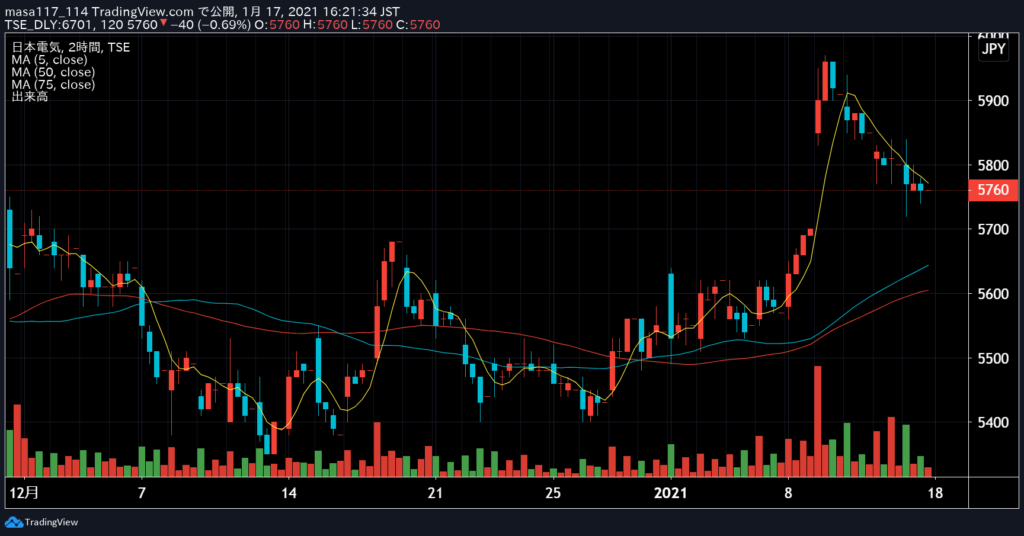The height and width of the screenshot is (536, 1024).
Task: Select the MA (75, close) indicator label
Action: click(53, 84)
